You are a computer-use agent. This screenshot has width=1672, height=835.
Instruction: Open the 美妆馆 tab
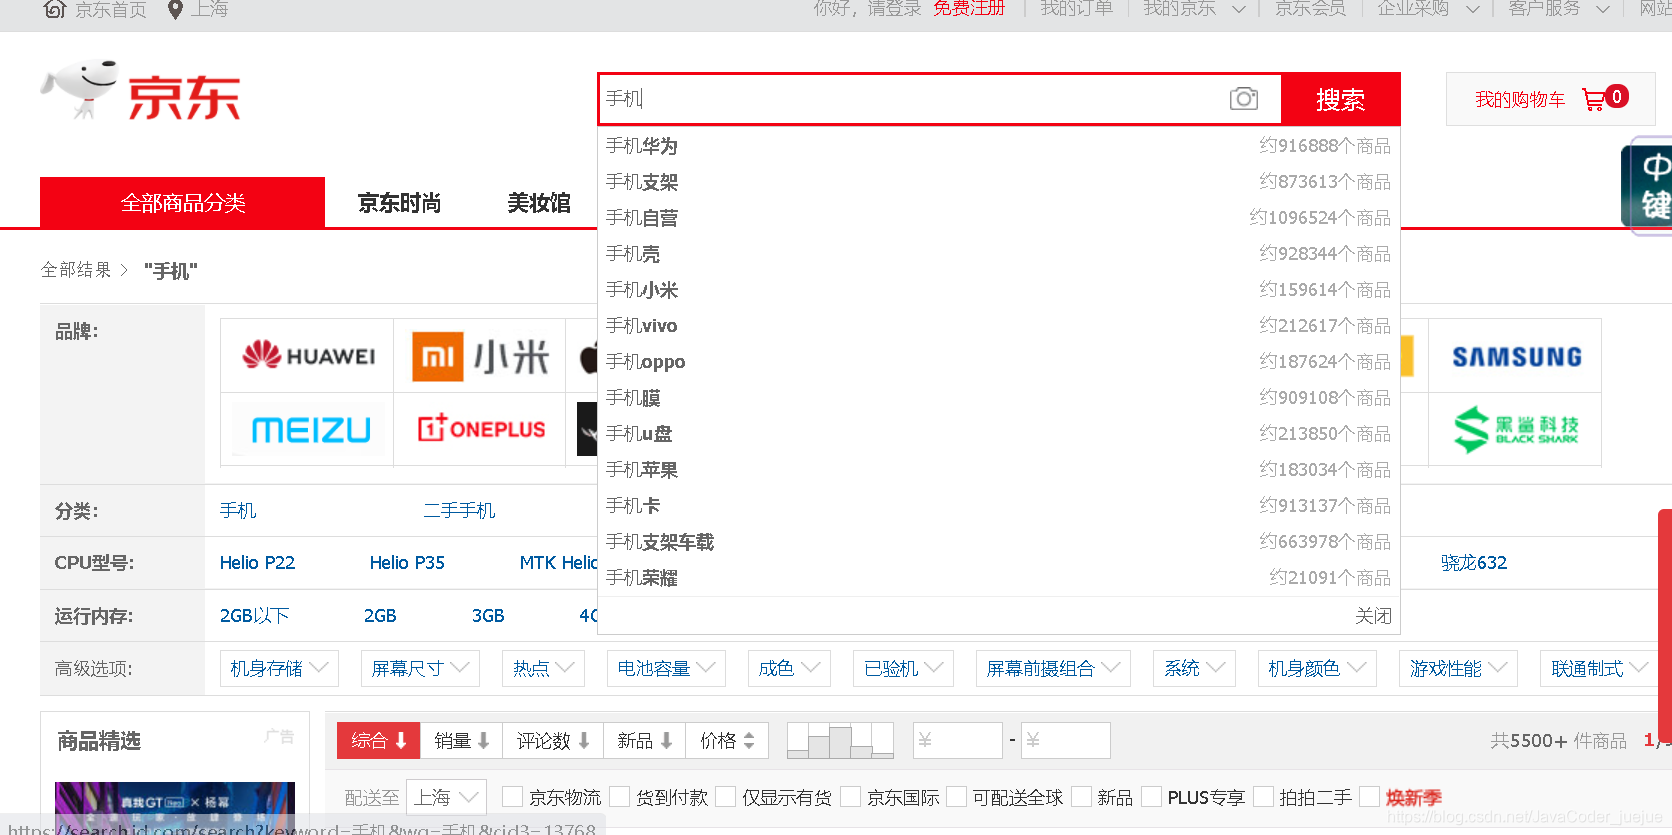[539, 203]
